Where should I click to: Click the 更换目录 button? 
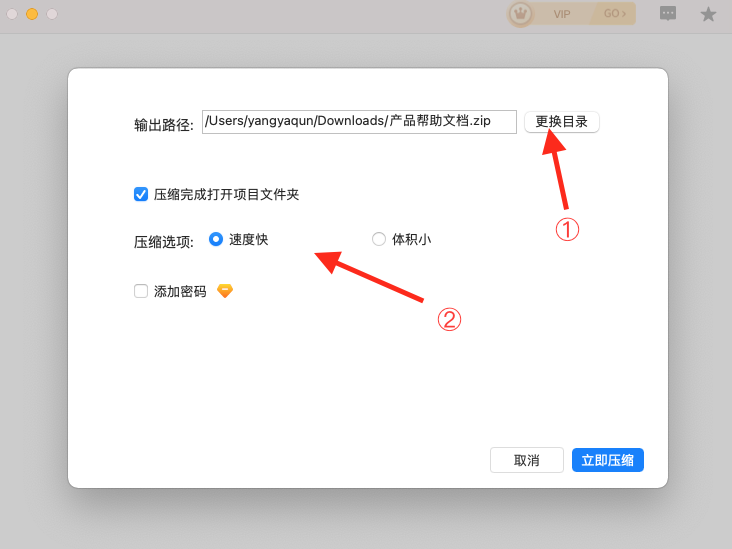coord(562,122)
